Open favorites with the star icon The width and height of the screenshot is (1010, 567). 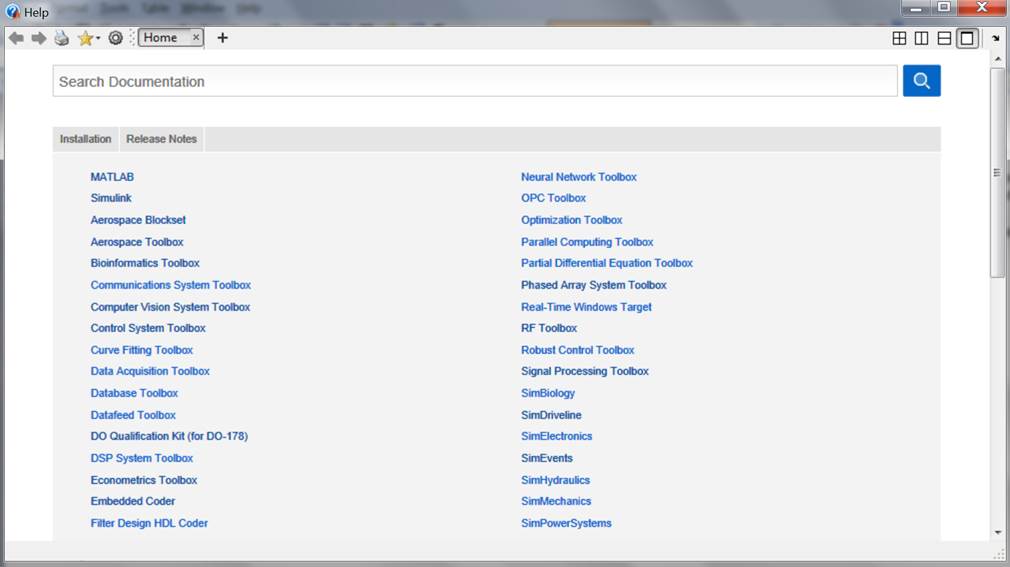84,38
